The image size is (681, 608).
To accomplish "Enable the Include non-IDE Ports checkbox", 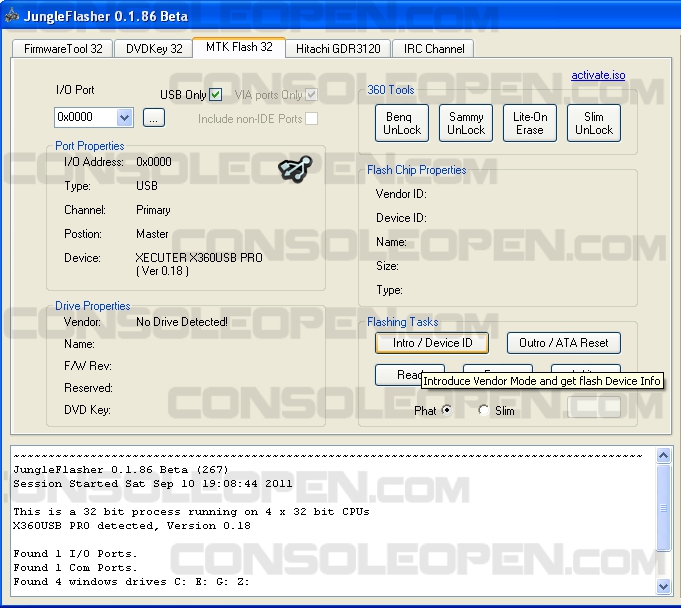I will 311,119.
